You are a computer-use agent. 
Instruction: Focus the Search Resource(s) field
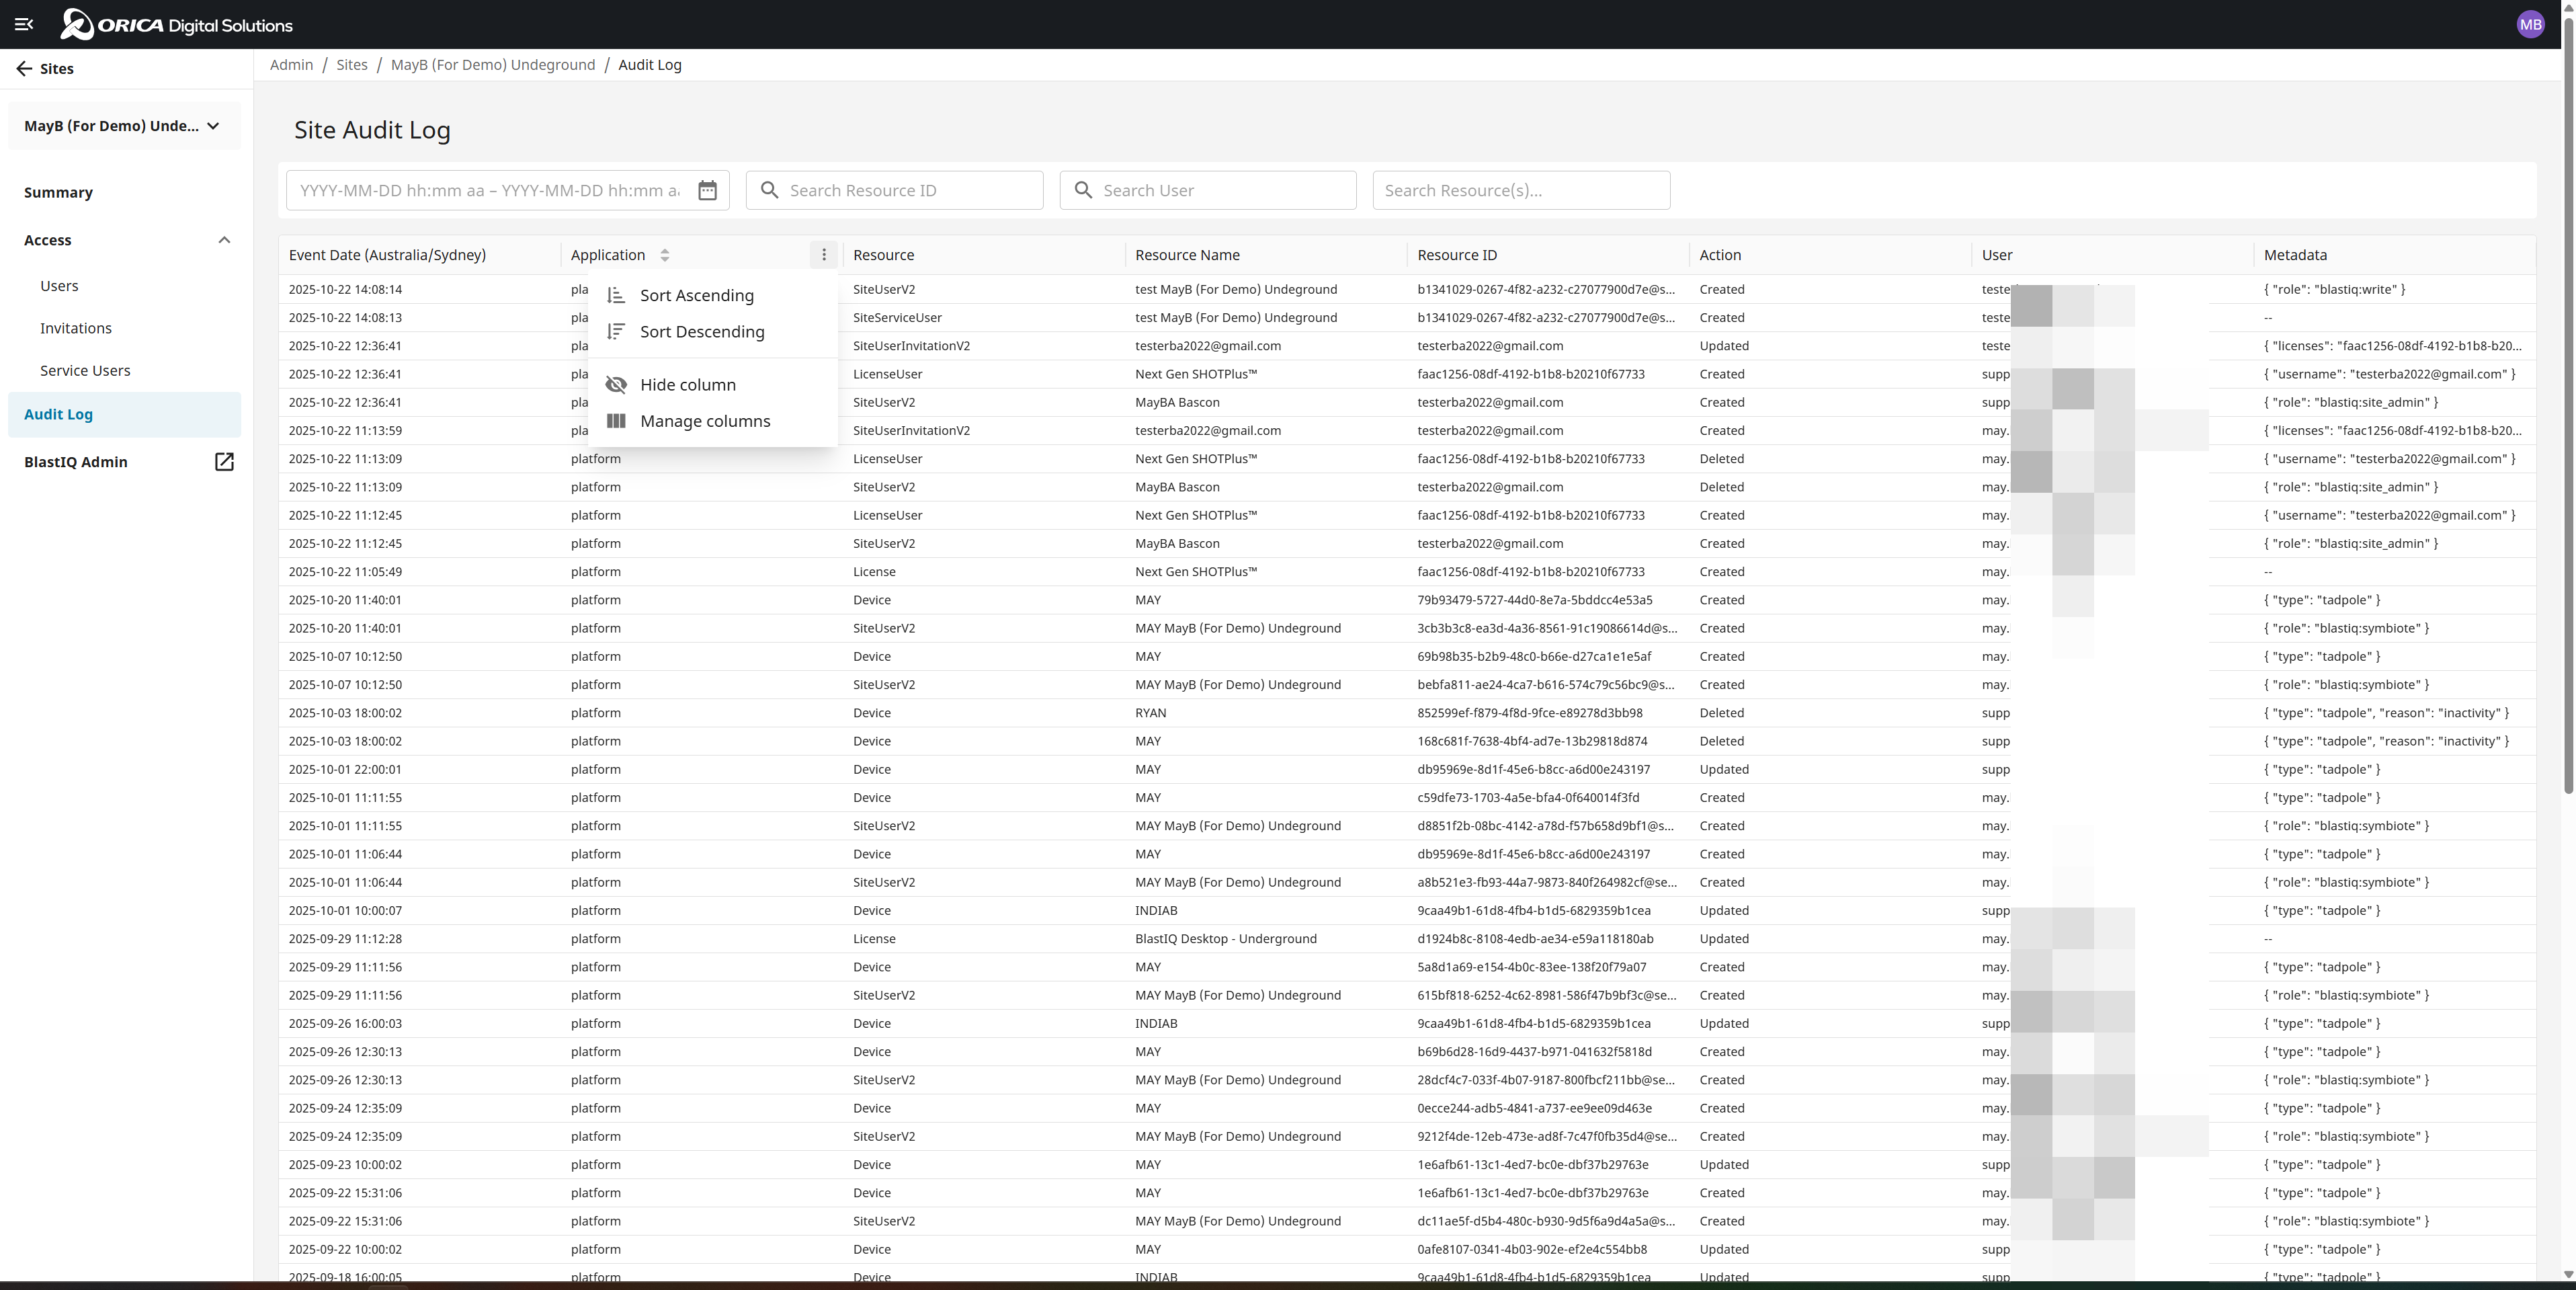point(1521,190)
